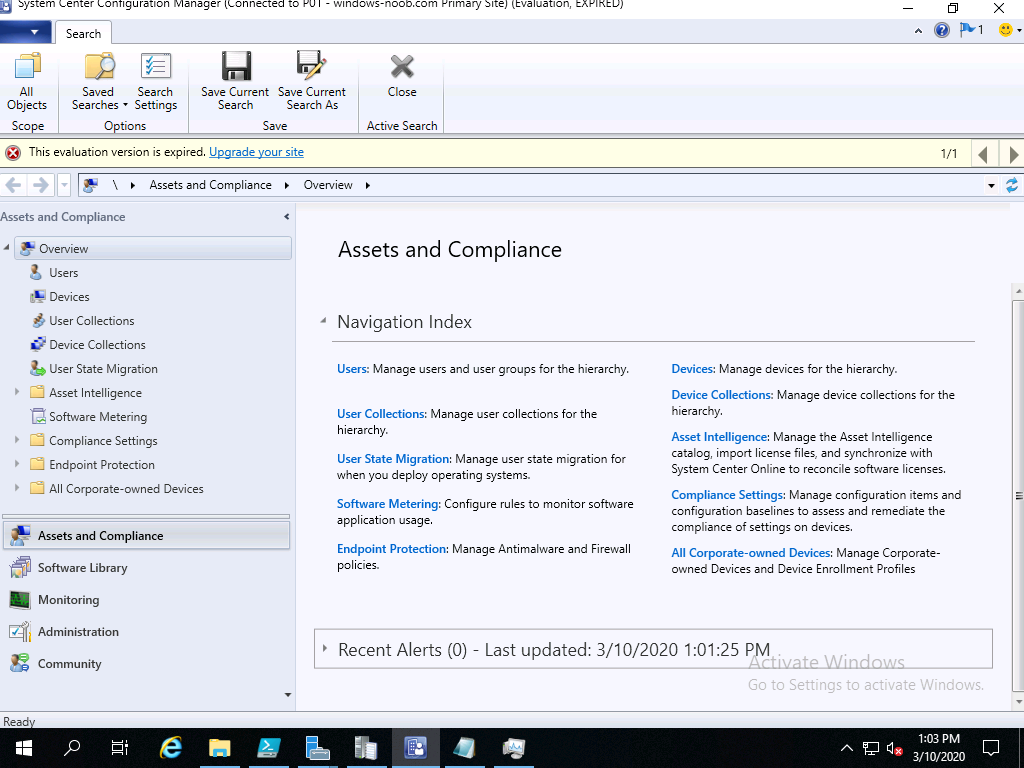Image resolution: width=1024 pixels, height=768 pixels.
Task: Open the navigation history dropdown arrow
Action: click(64, 185)
